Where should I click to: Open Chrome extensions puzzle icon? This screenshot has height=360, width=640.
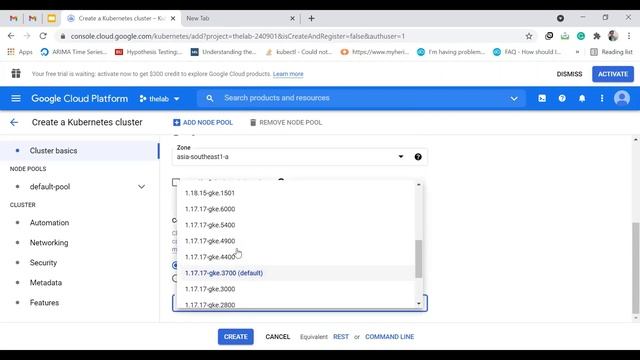(x=597, y=36)
